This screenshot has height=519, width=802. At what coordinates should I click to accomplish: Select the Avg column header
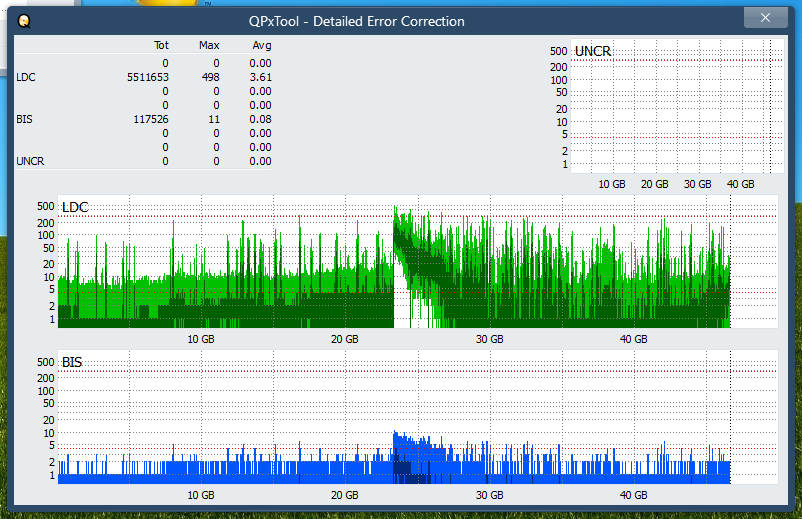[x=261, y=45]
